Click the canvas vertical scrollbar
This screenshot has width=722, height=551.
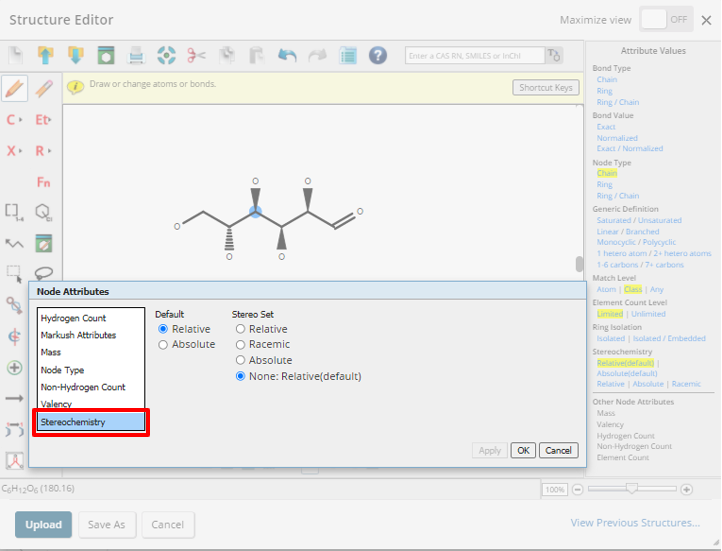coord(579,264)
